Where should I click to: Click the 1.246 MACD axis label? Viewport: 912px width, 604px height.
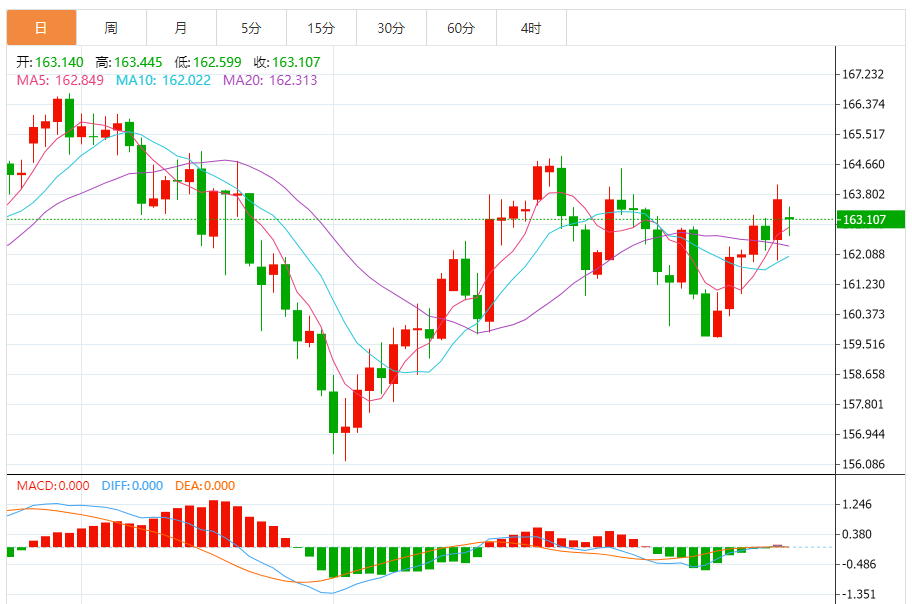857,504
